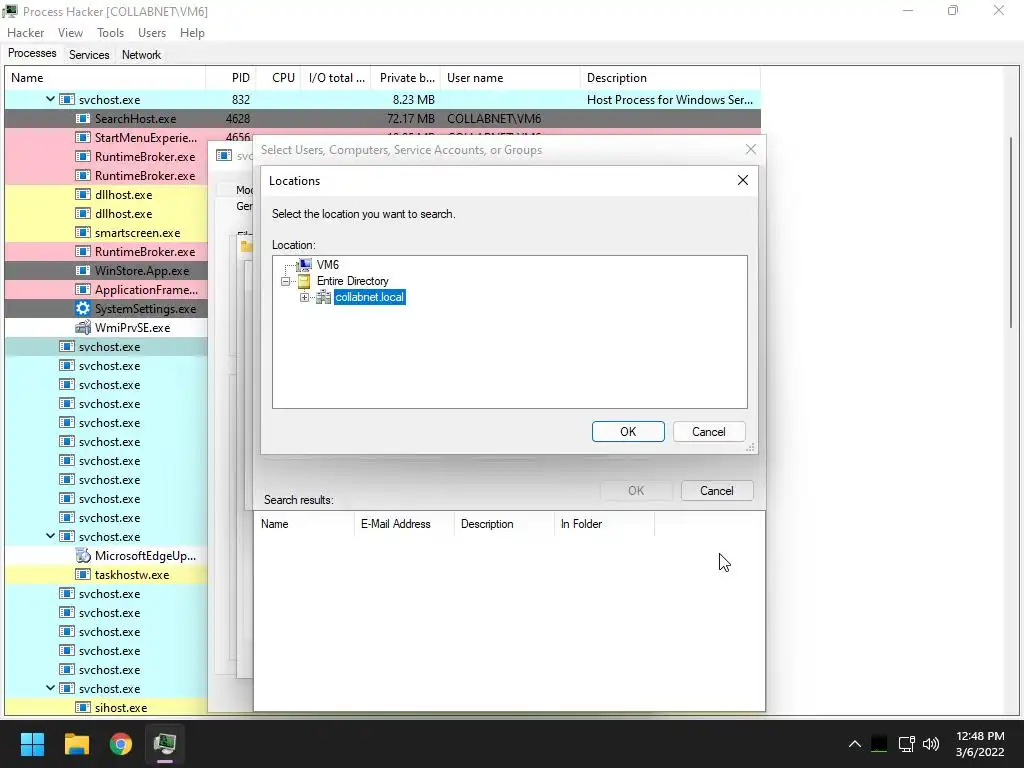
Task: Click the In Folder search results column
Action: pyautogui.click(x=603, y=524)
